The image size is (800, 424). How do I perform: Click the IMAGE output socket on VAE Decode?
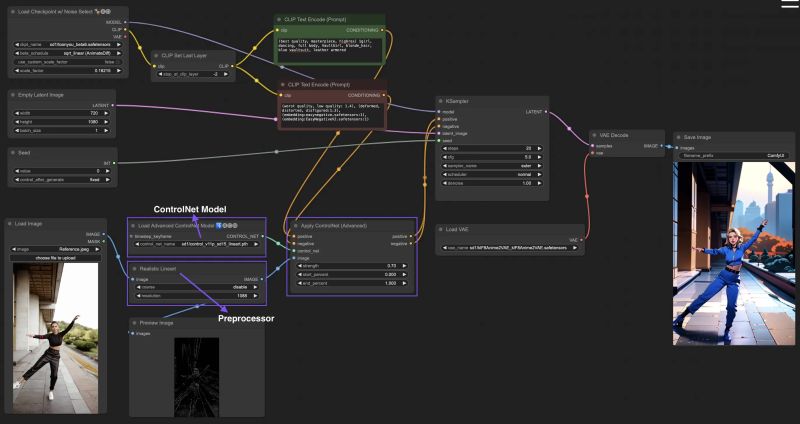click(x=662, y=146)
